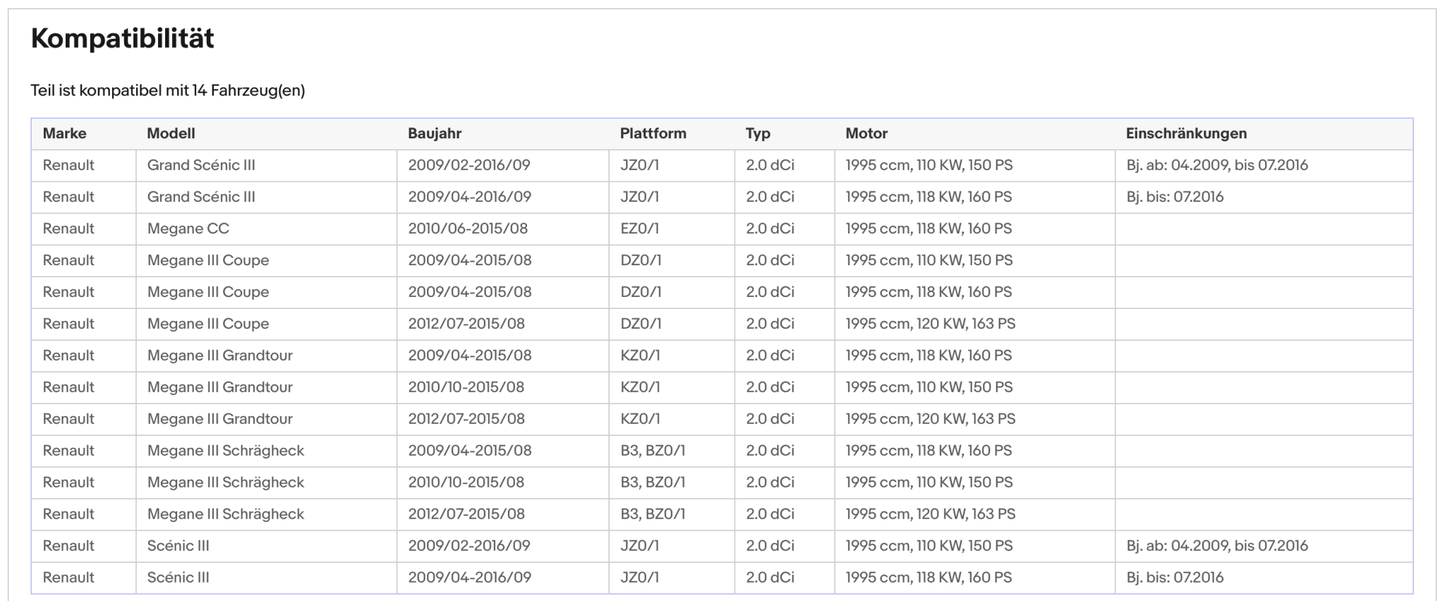
Task: Select the Einschränkungen column header
Action: (1186, 134)
